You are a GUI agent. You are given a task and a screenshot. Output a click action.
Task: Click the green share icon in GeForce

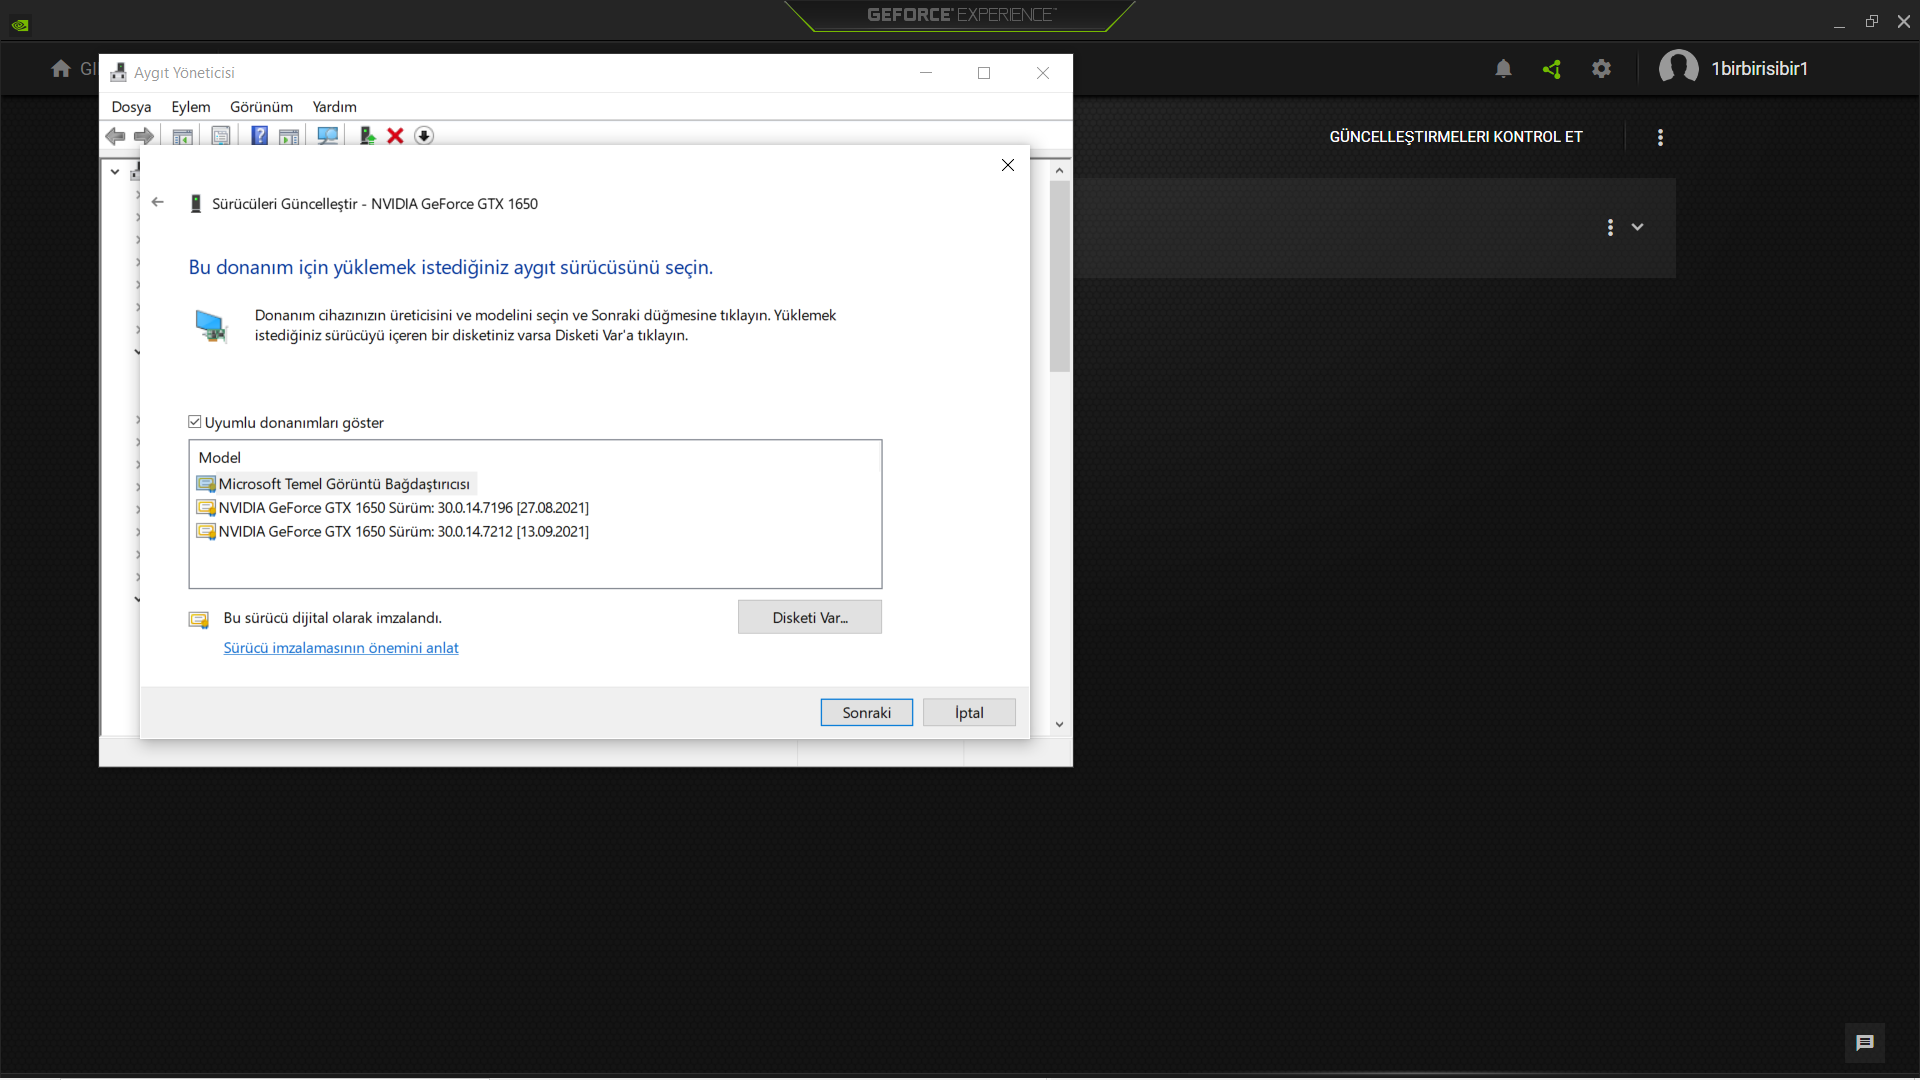[1552, 69]
